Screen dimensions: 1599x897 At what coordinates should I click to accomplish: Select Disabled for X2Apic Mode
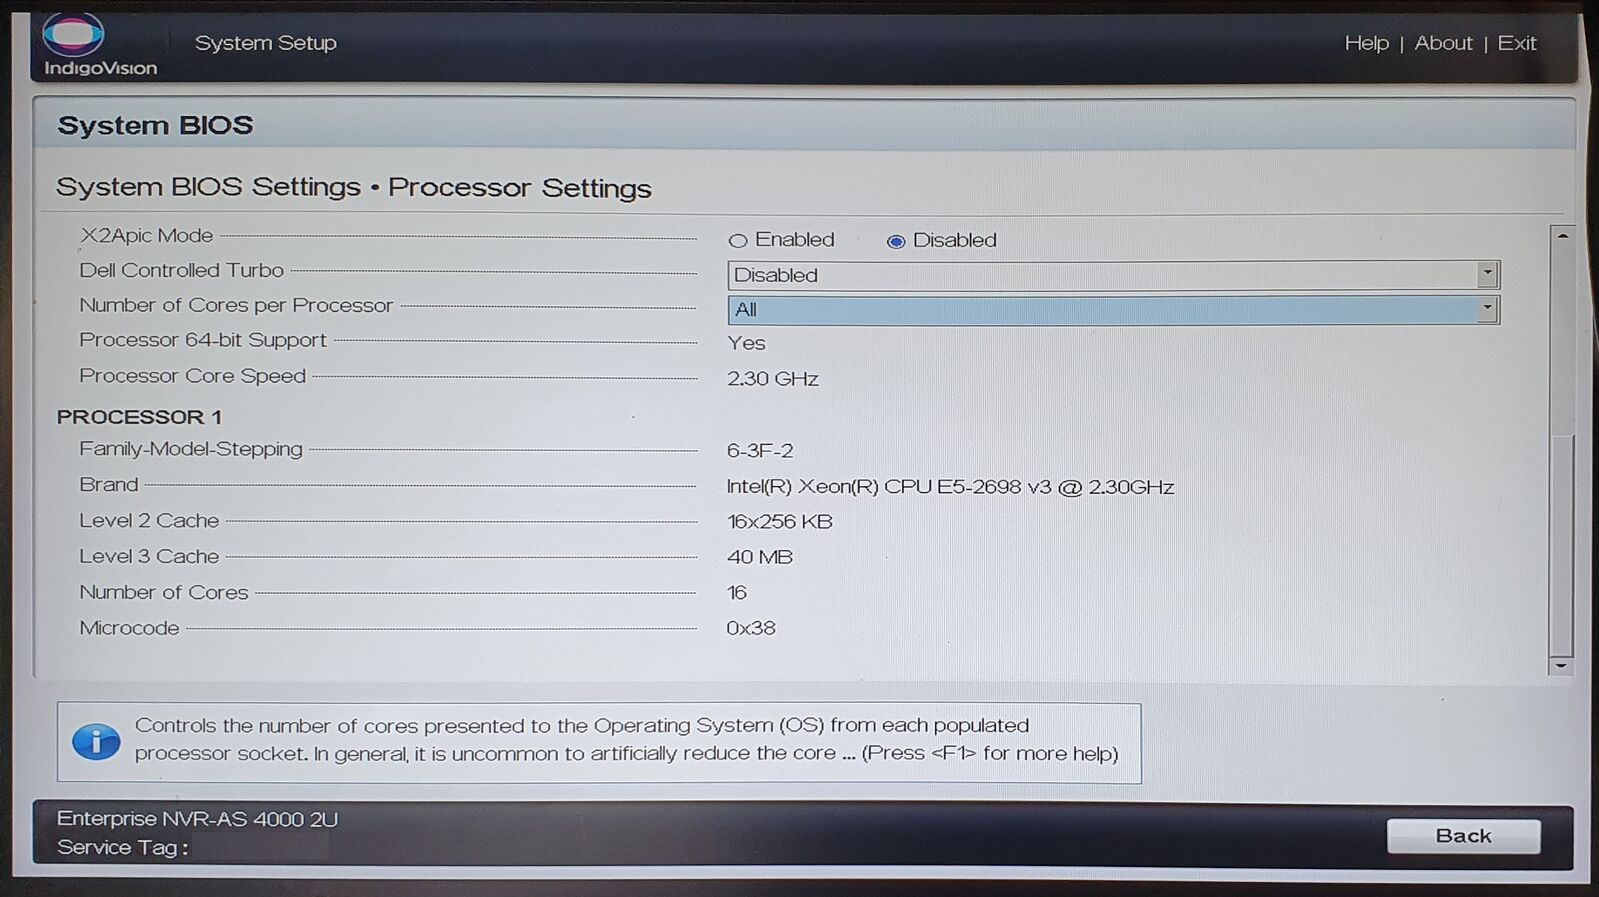pyautogui.click(x=896, y=241)
